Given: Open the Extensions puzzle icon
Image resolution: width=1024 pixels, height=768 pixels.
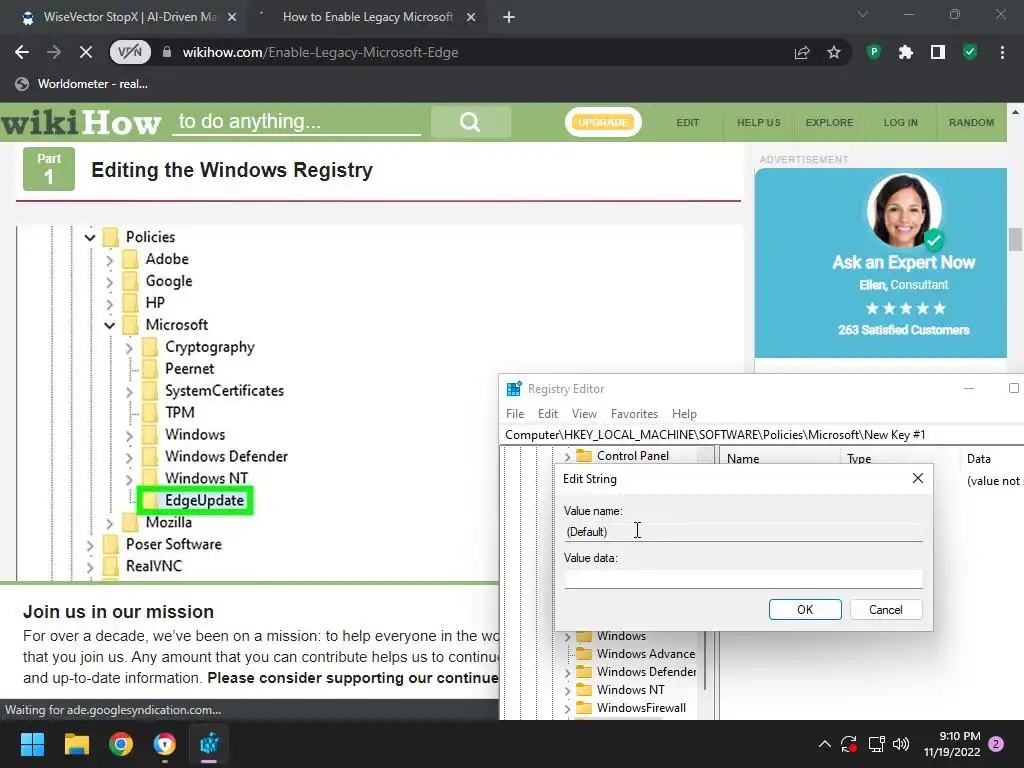Looking at the screenshot, I should pos(906,52).
